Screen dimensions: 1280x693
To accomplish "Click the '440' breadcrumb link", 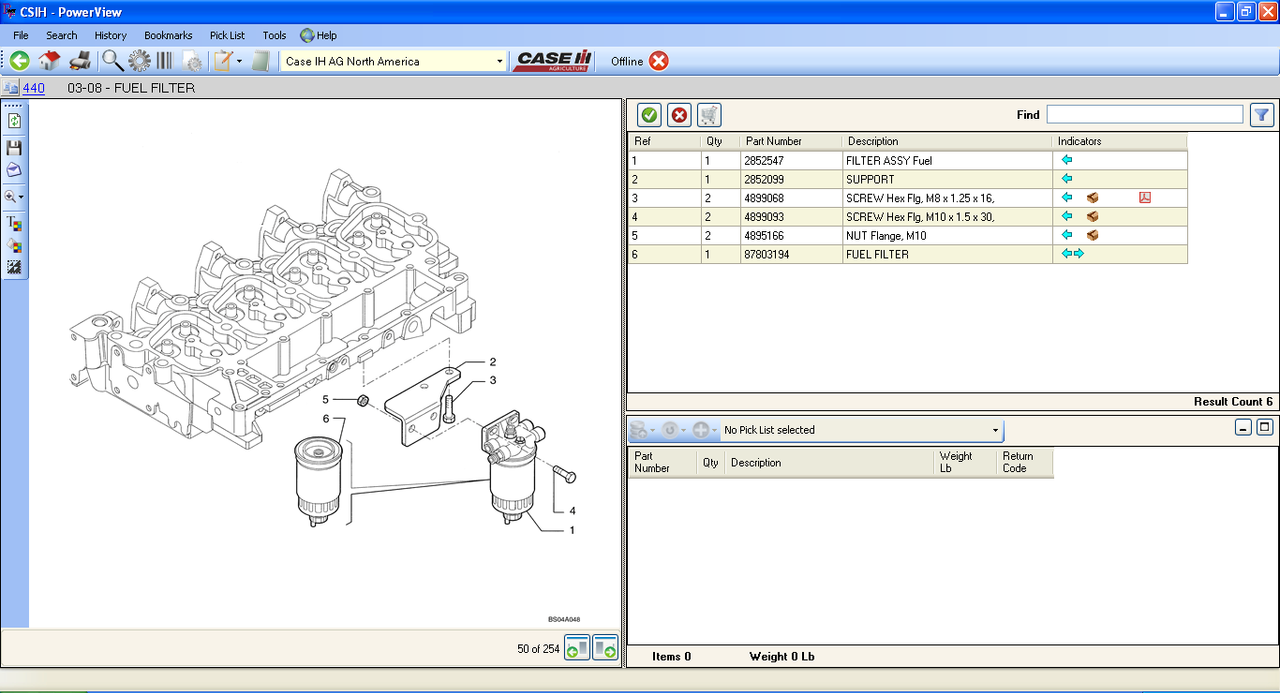I will [x=33, y=88].
